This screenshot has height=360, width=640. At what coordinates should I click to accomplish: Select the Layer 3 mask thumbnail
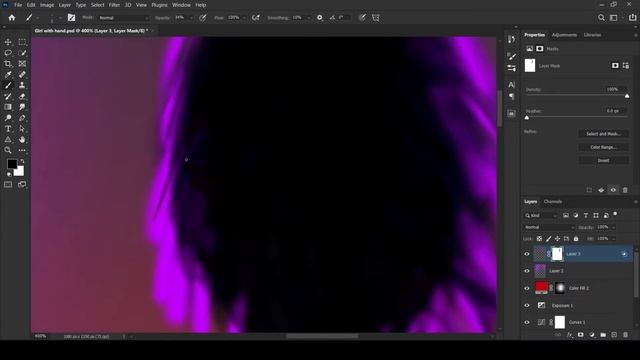click(x=557, y=254)
